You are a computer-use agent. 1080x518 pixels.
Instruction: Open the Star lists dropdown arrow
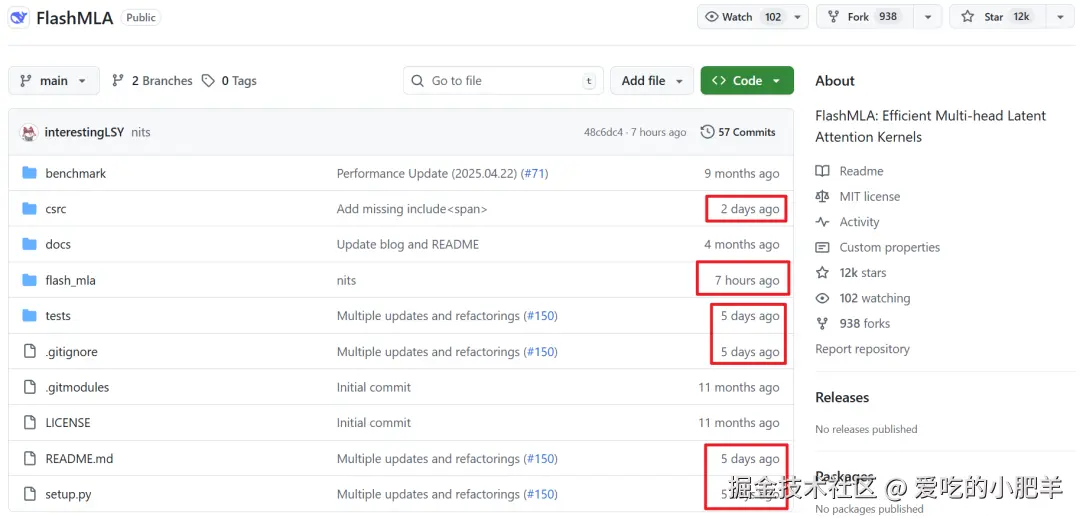click(1060, 17)
